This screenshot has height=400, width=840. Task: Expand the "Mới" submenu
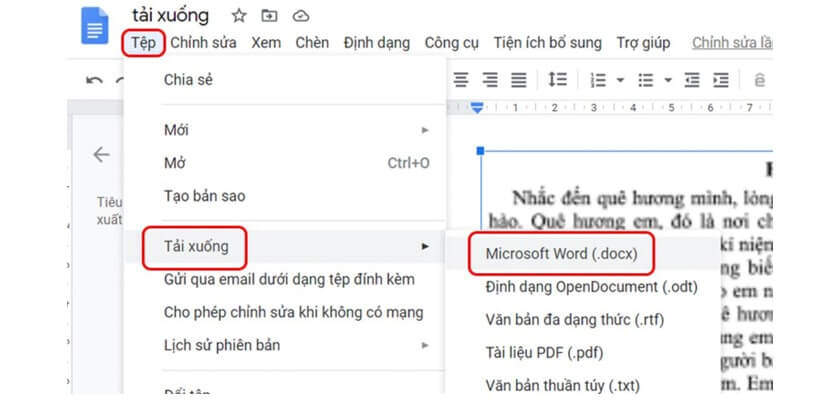coord(425,130)
